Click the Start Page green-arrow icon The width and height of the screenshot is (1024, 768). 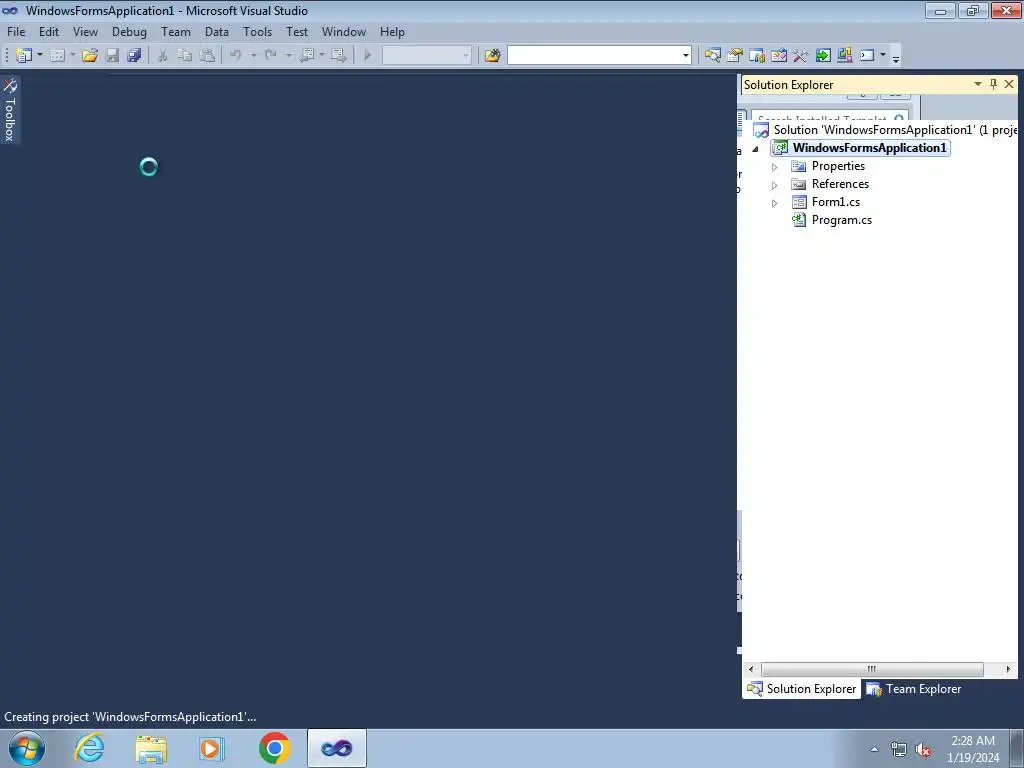click(x=823, y=56)
